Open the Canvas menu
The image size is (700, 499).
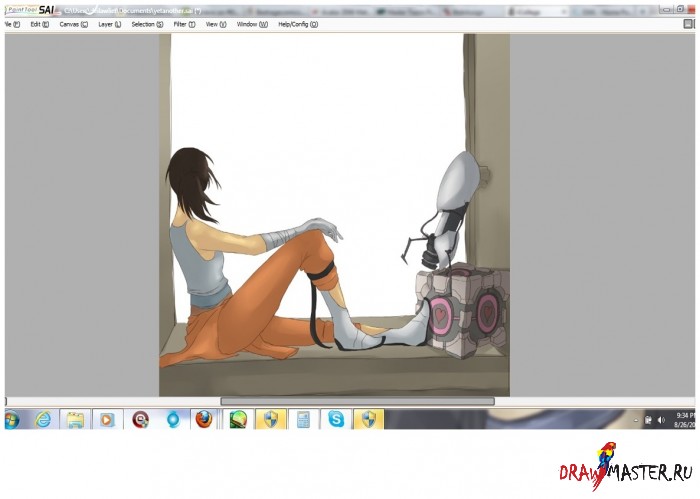74,25
